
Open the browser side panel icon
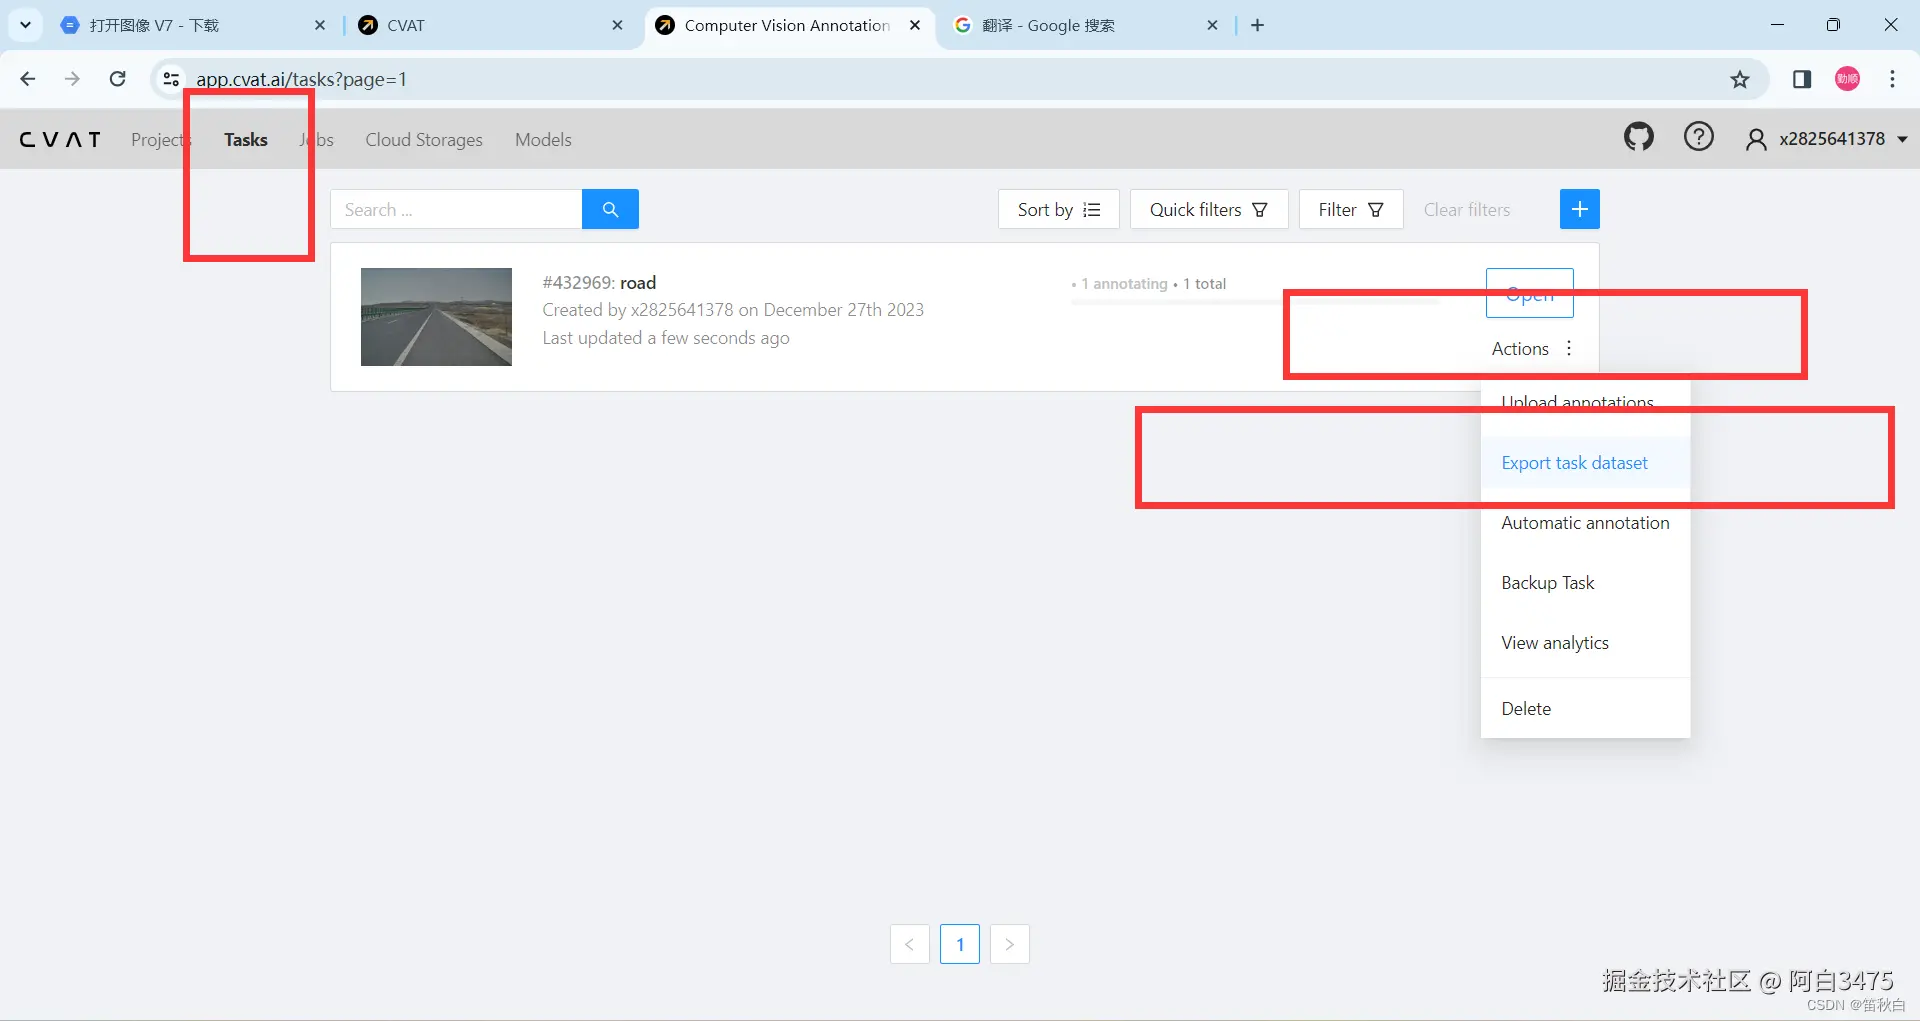[x=1802, y=79]
